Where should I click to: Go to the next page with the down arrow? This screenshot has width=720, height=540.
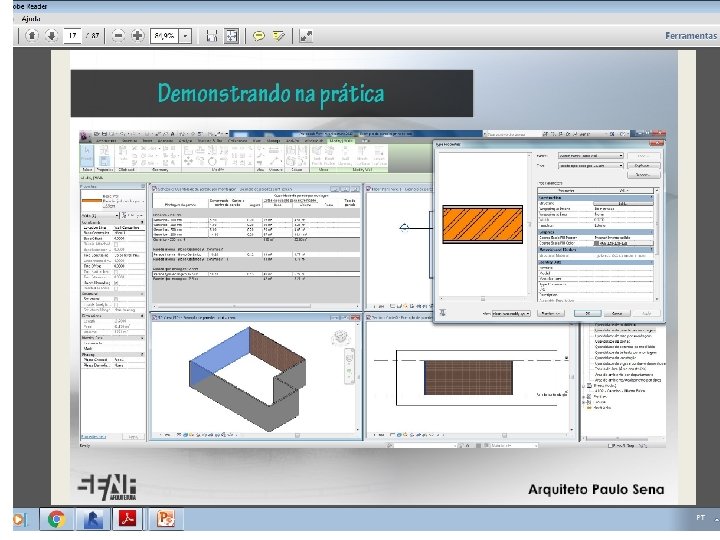click(51, 35)
